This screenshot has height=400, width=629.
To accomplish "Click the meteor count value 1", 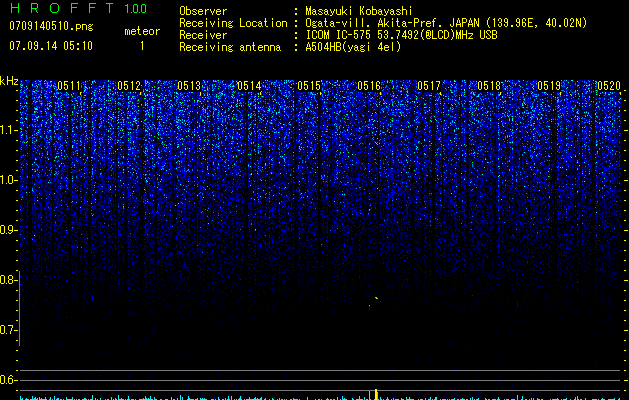I will coord(142,46).
